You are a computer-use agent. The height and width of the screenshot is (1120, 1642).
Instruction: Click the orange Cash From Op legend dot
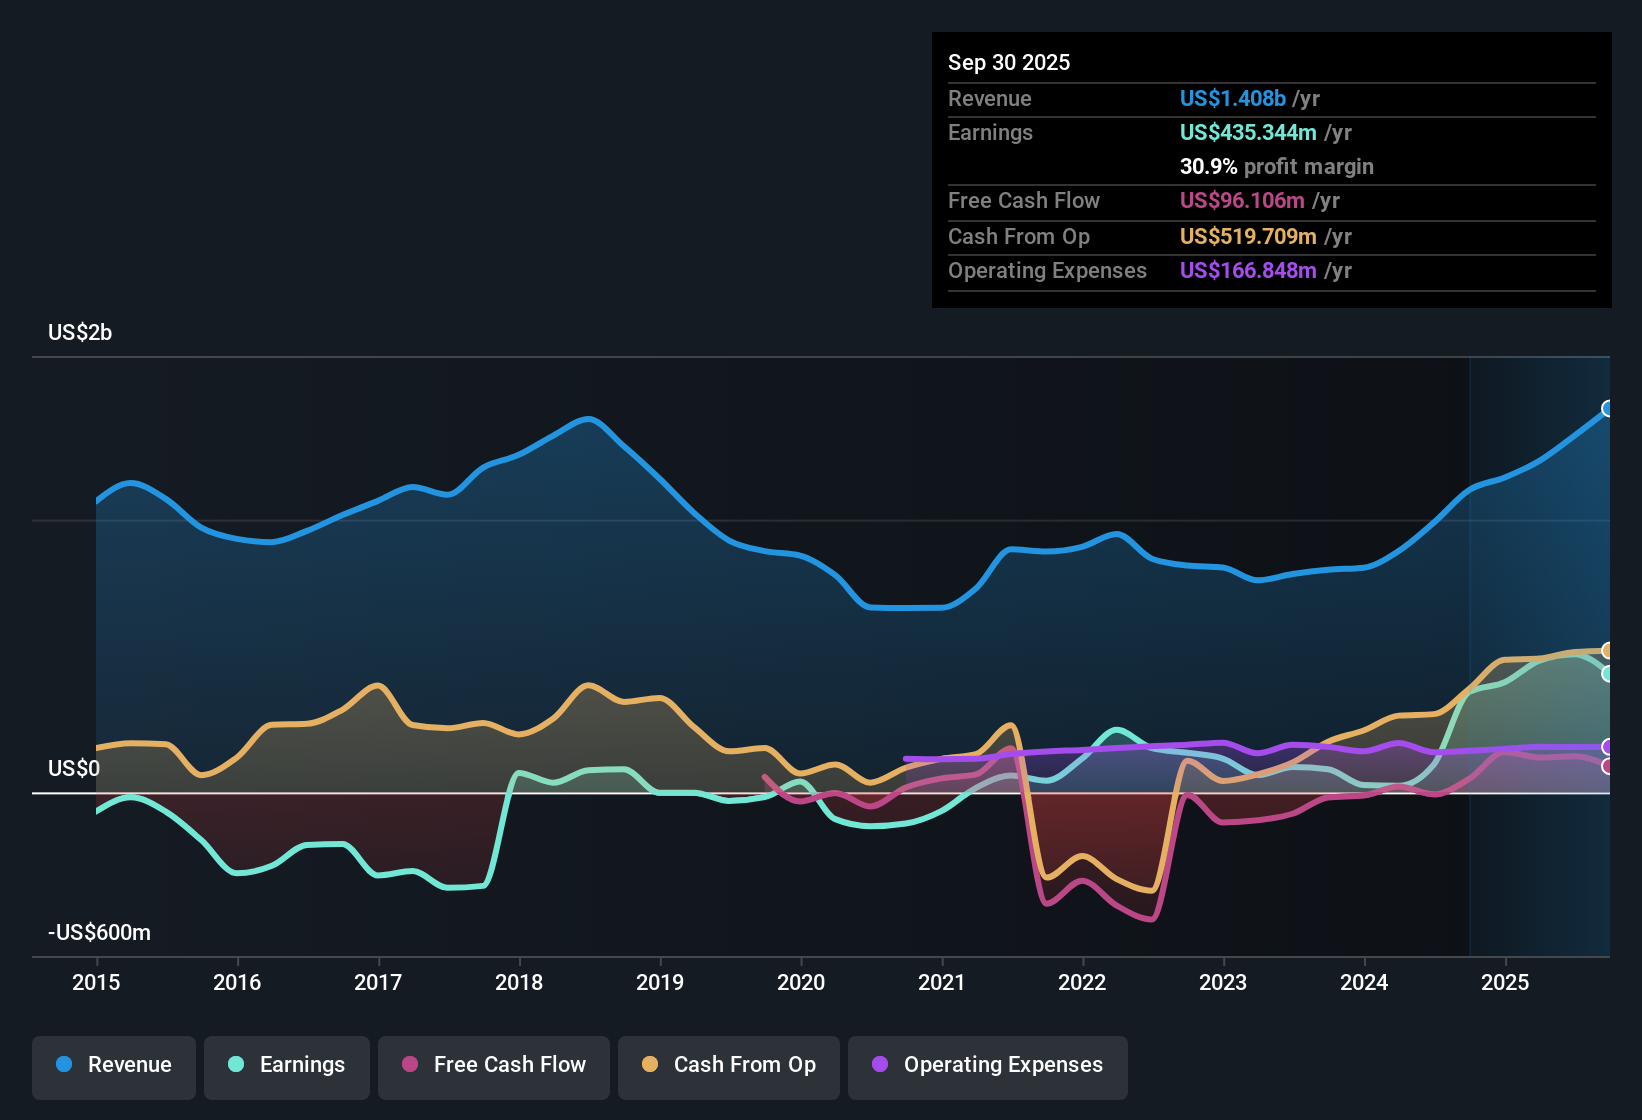pyautogui.click(x=650, y=1065)
